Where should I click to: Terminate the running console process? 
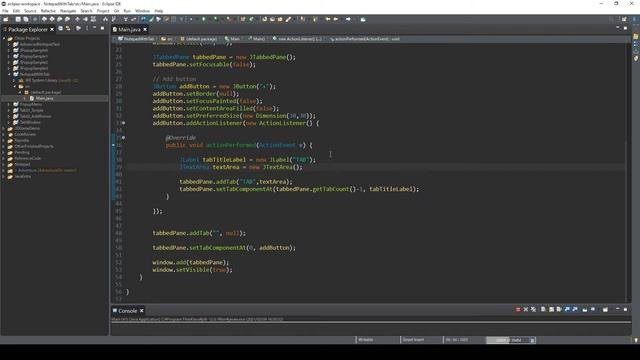[x=518, y=310]
